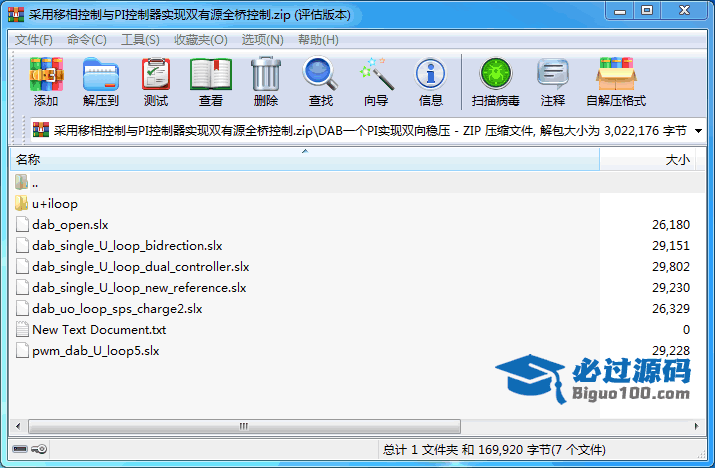Sort by 名称 column header
This screenshot has height=468, width=715.
305,160
